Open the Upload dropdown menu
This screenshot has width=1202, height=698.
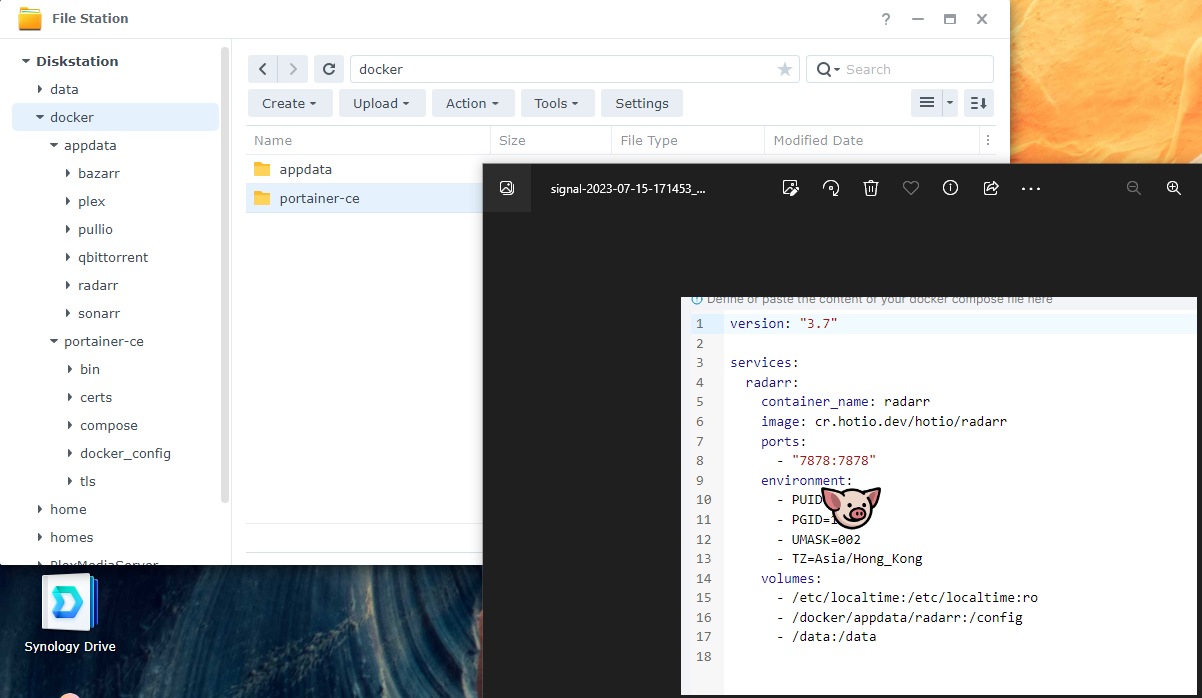click(x=382, y=103)
